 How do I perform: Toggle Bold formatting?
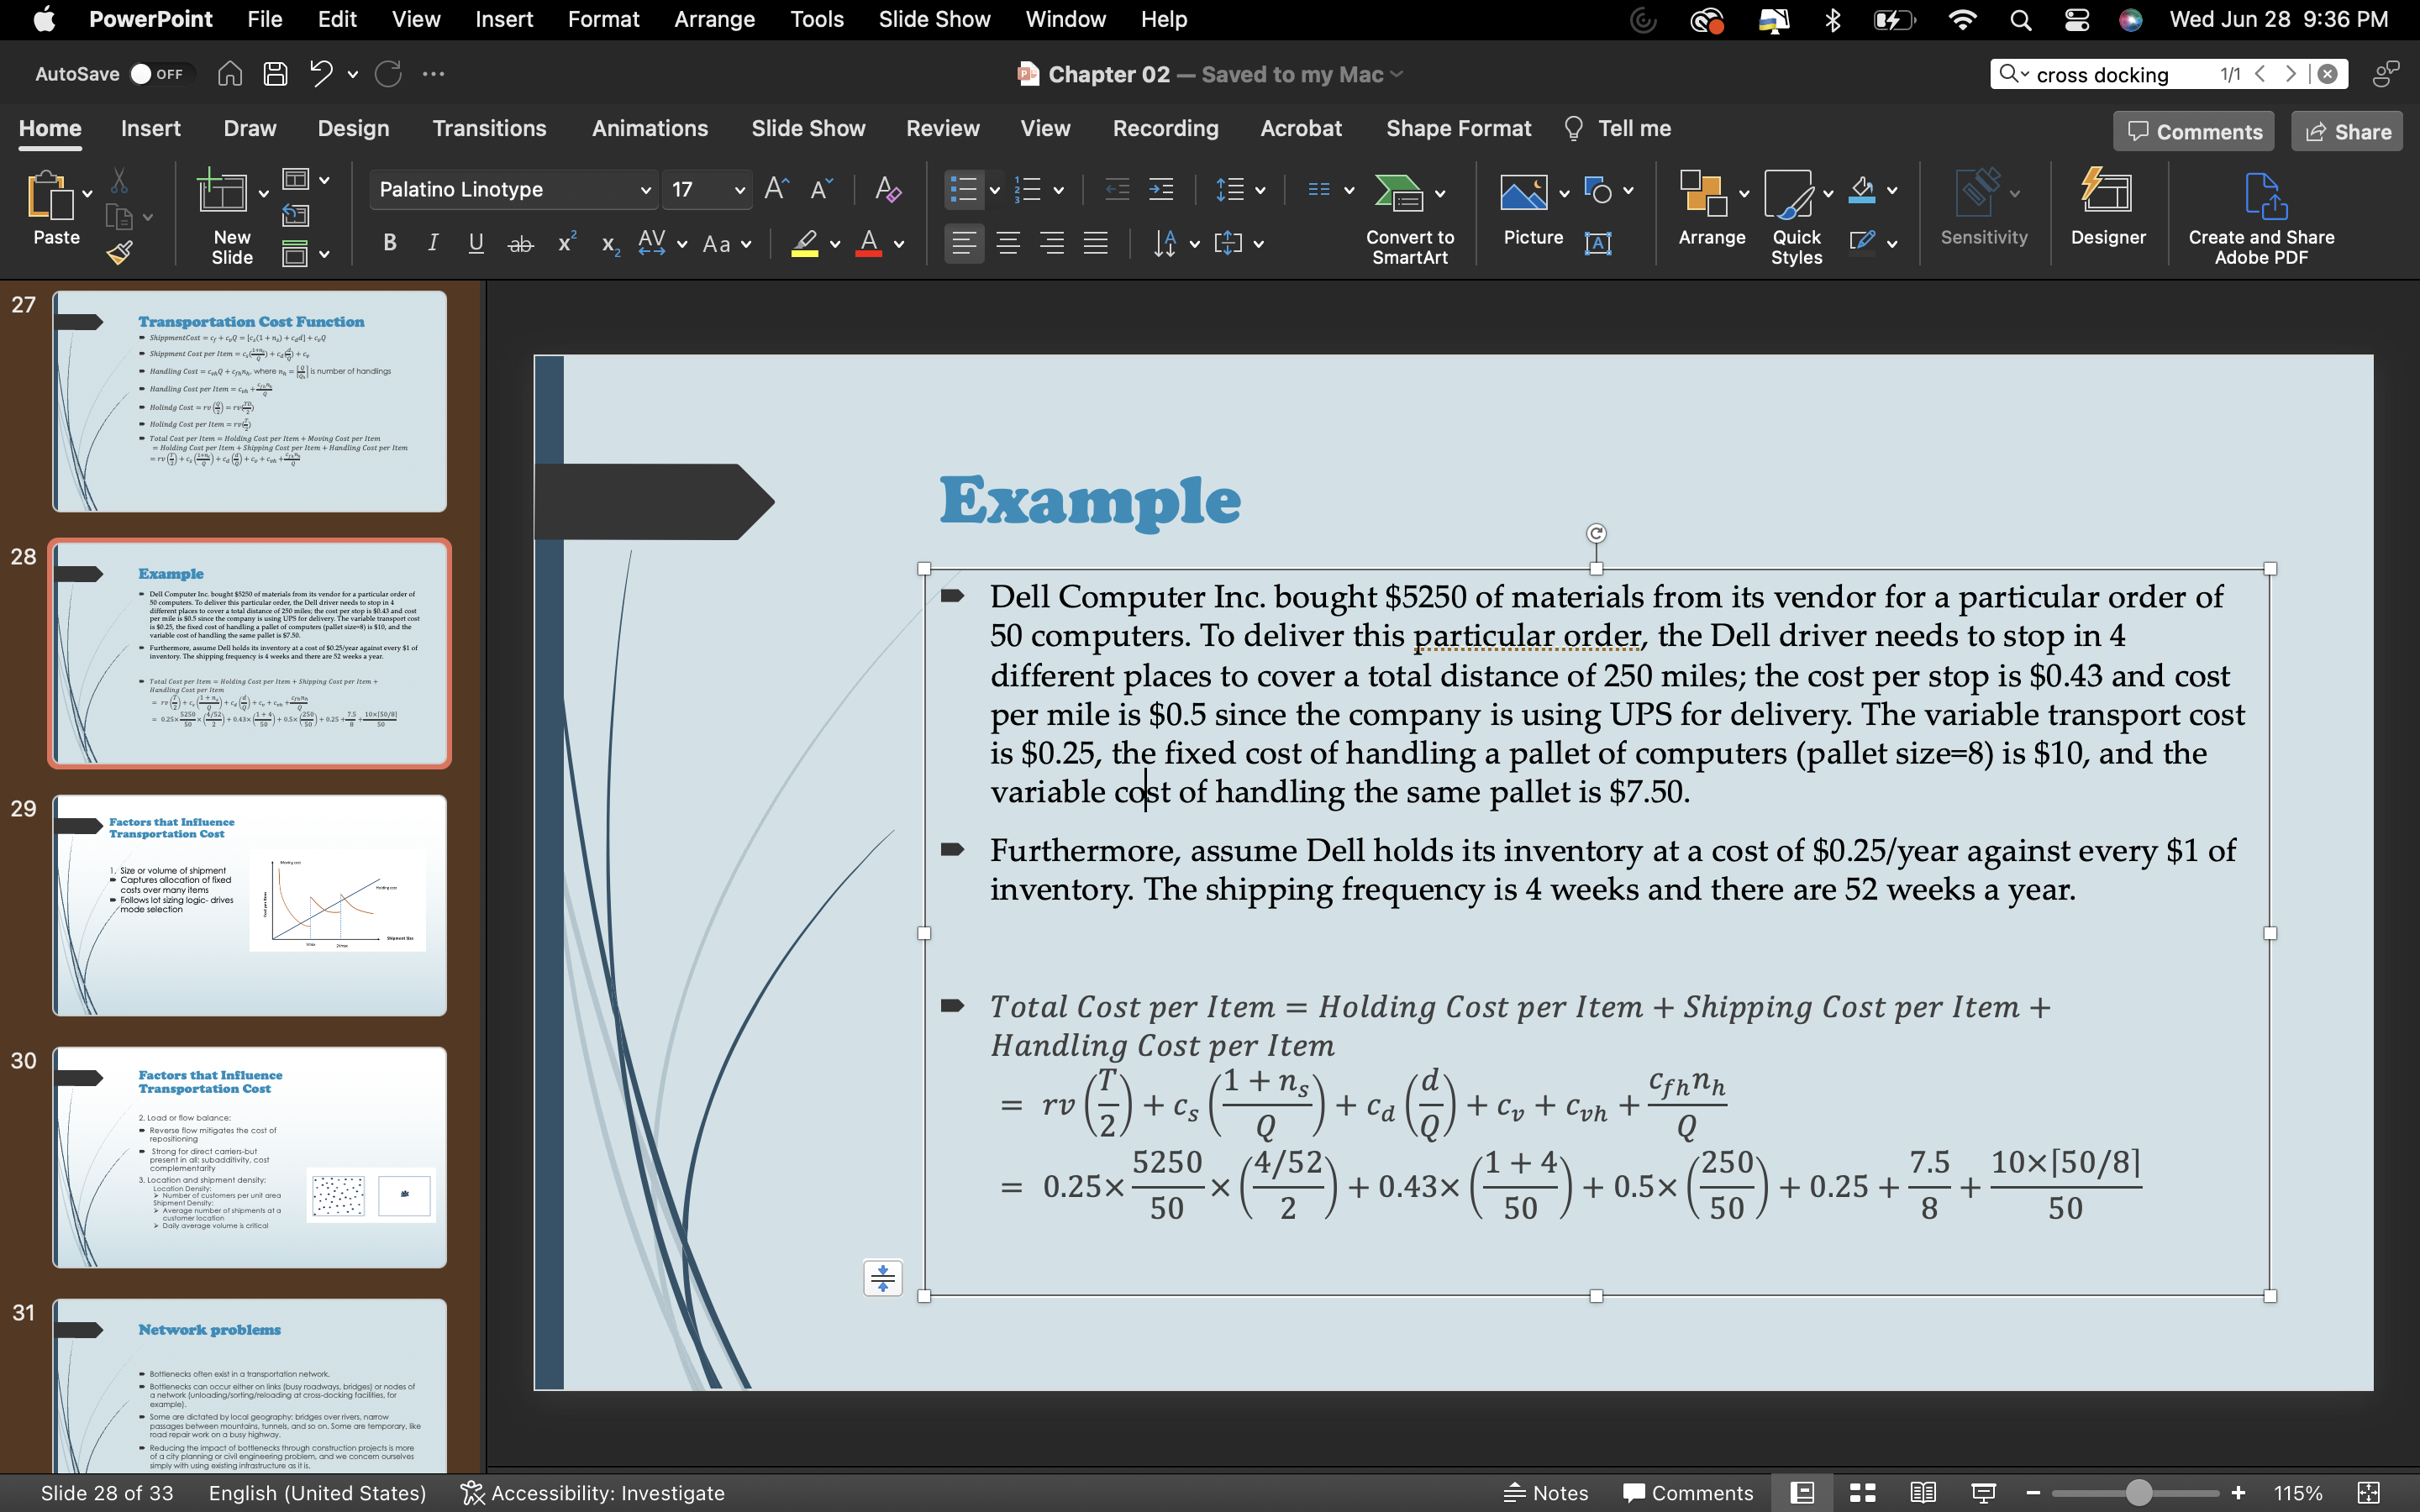[x=390, y=243]
